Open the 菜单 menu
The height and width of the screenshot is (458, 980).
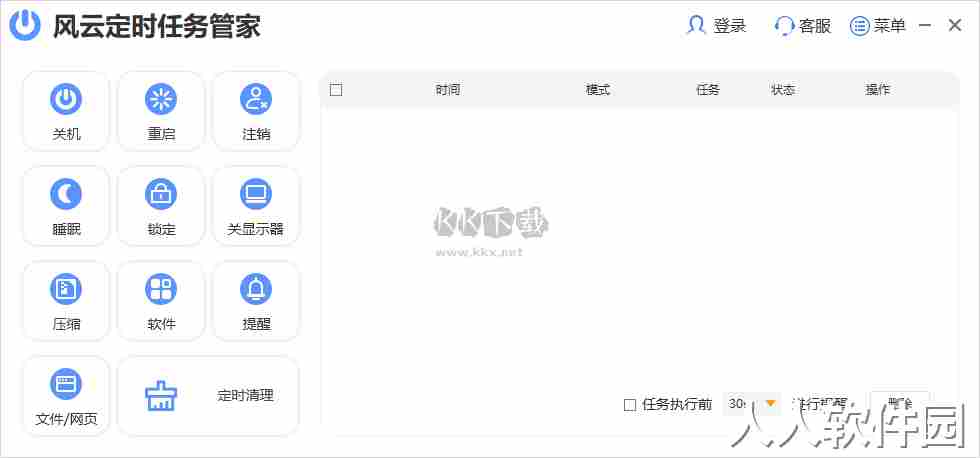coord(878,26)
